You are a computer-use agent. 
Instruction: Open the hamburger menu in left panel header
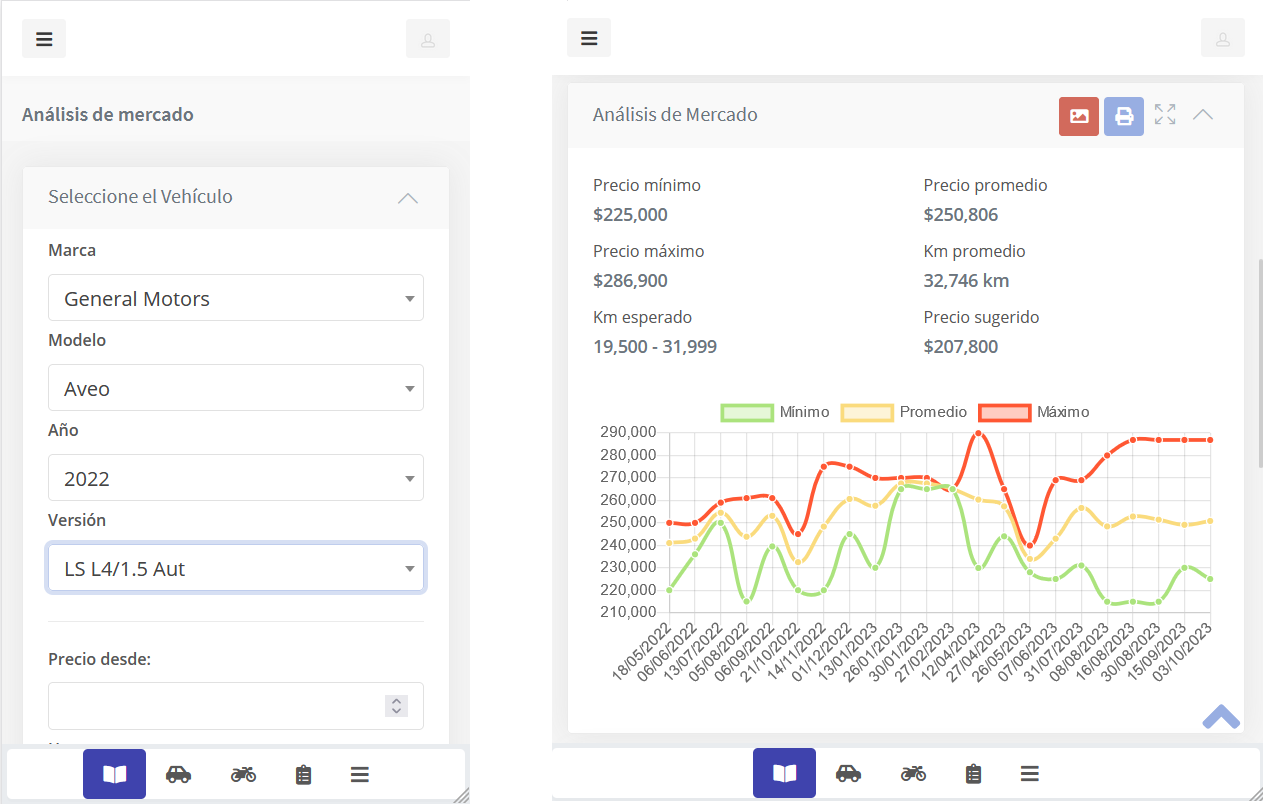pos(44,39)
